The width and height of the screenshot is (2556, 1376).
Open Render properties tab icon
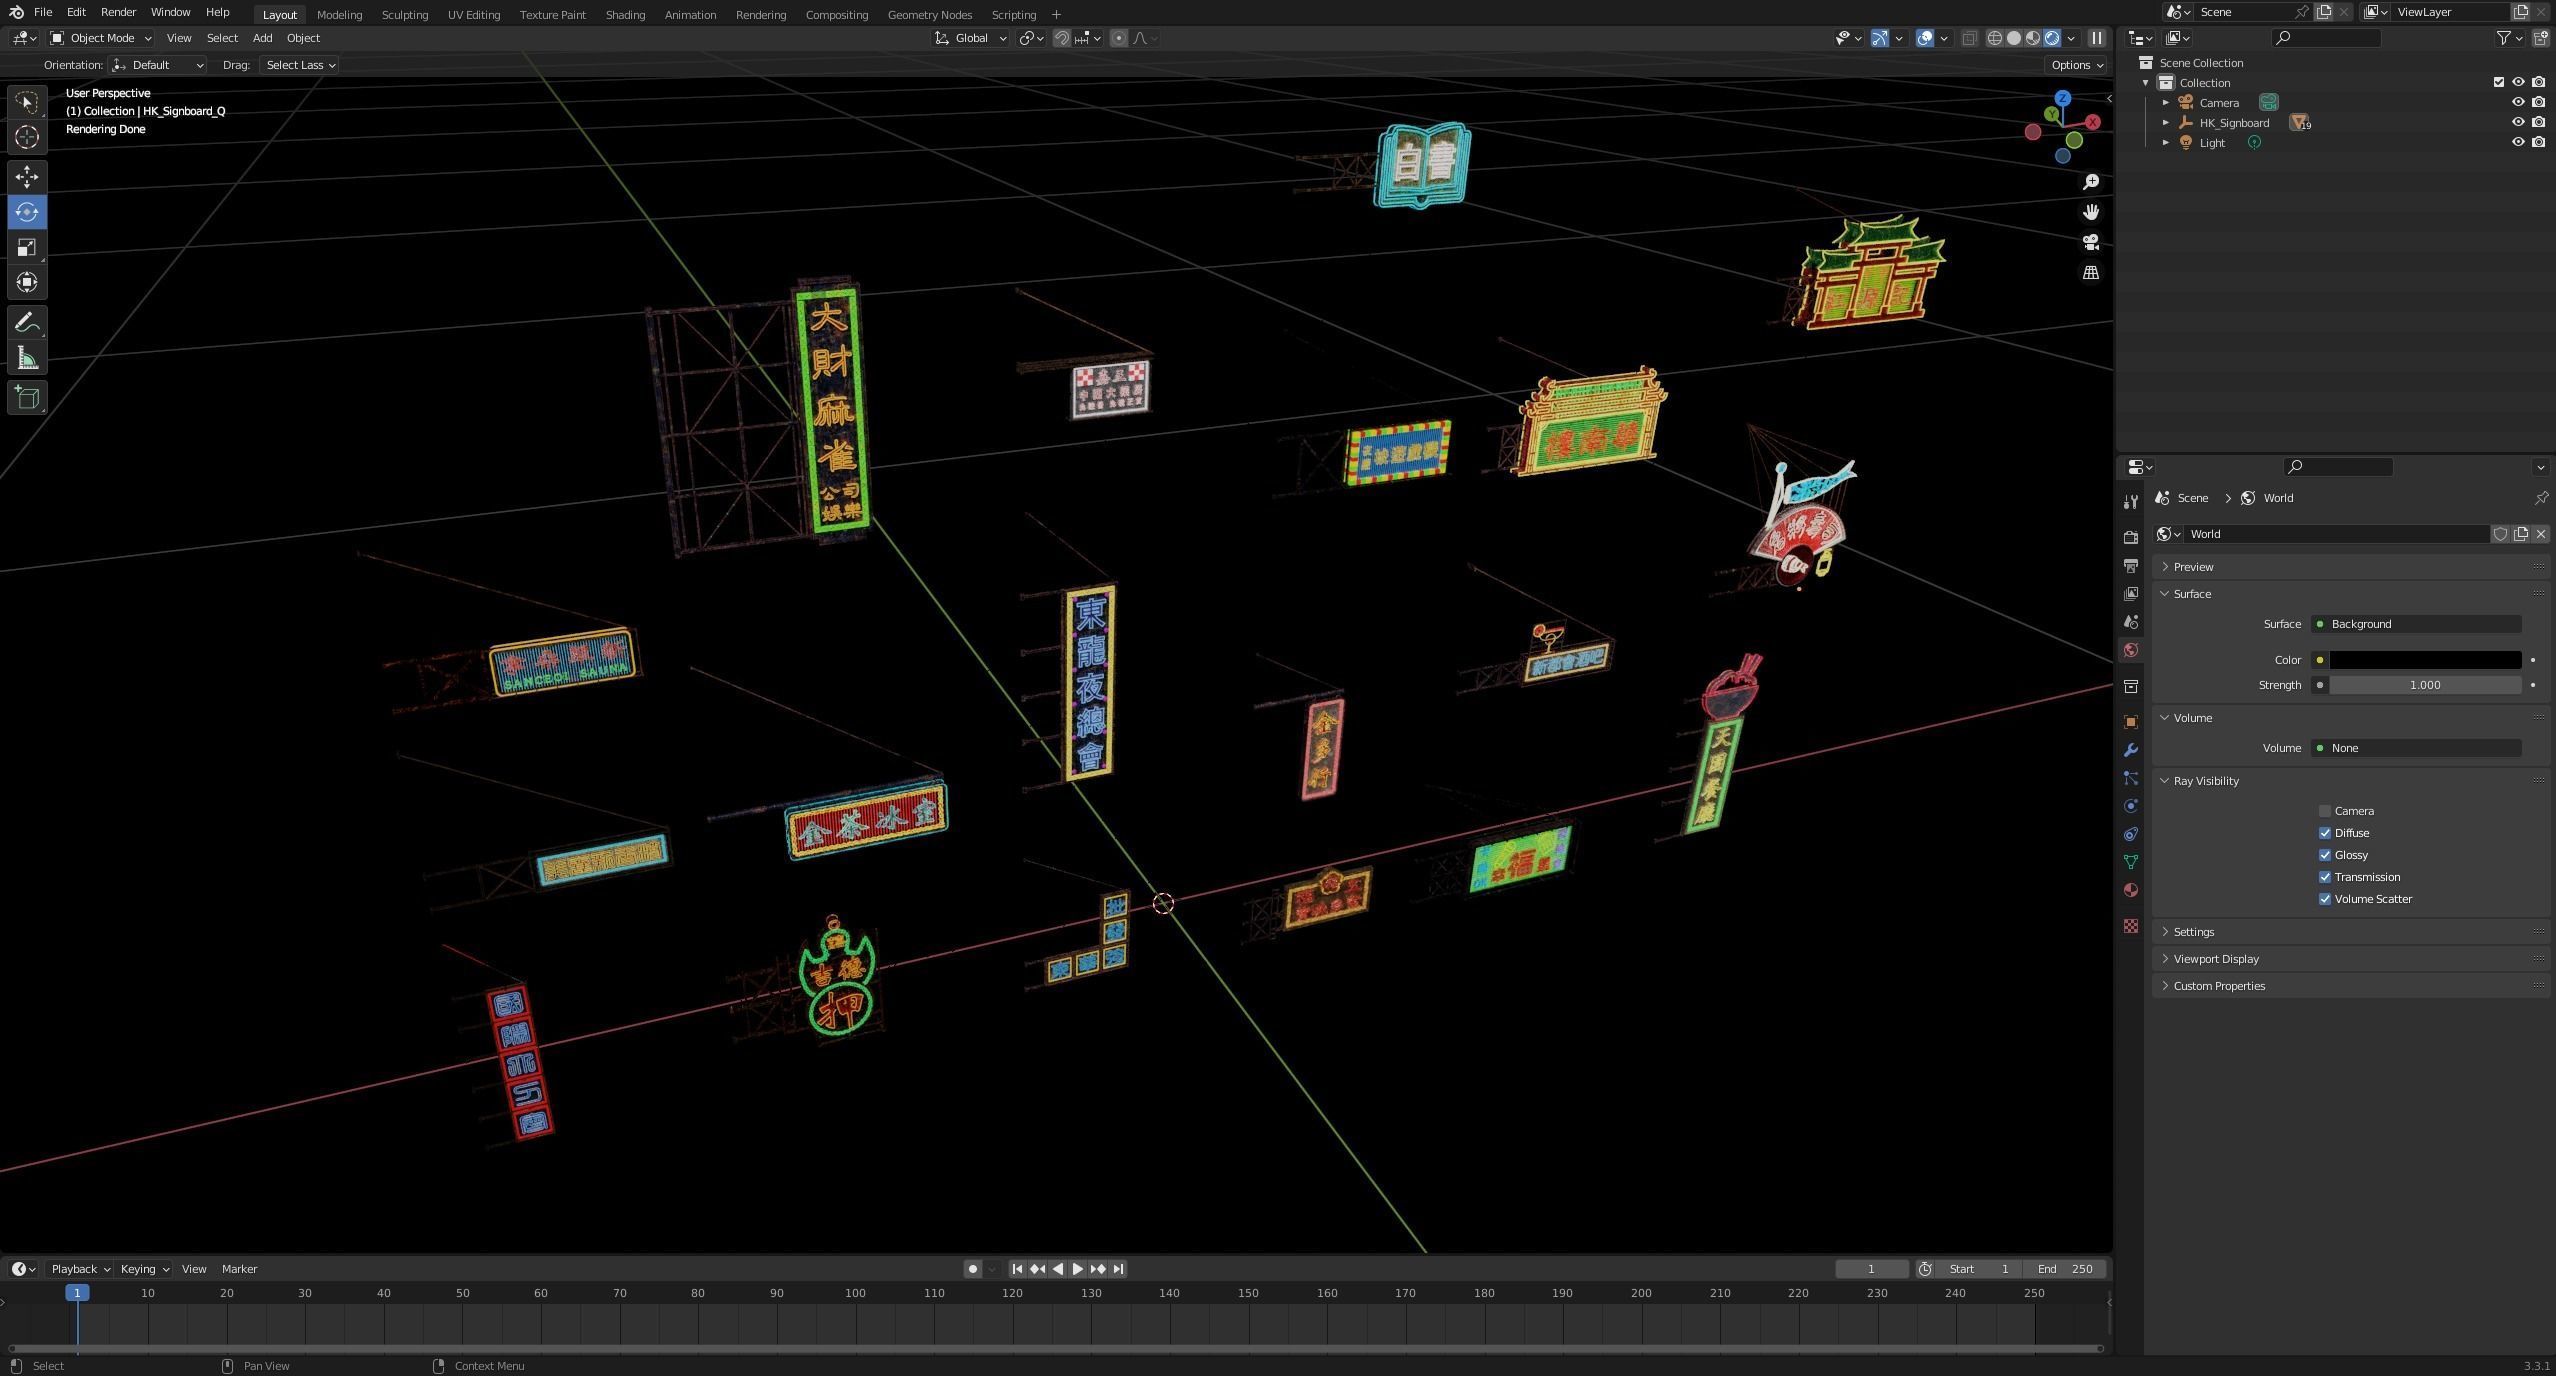click(2131, 537)
